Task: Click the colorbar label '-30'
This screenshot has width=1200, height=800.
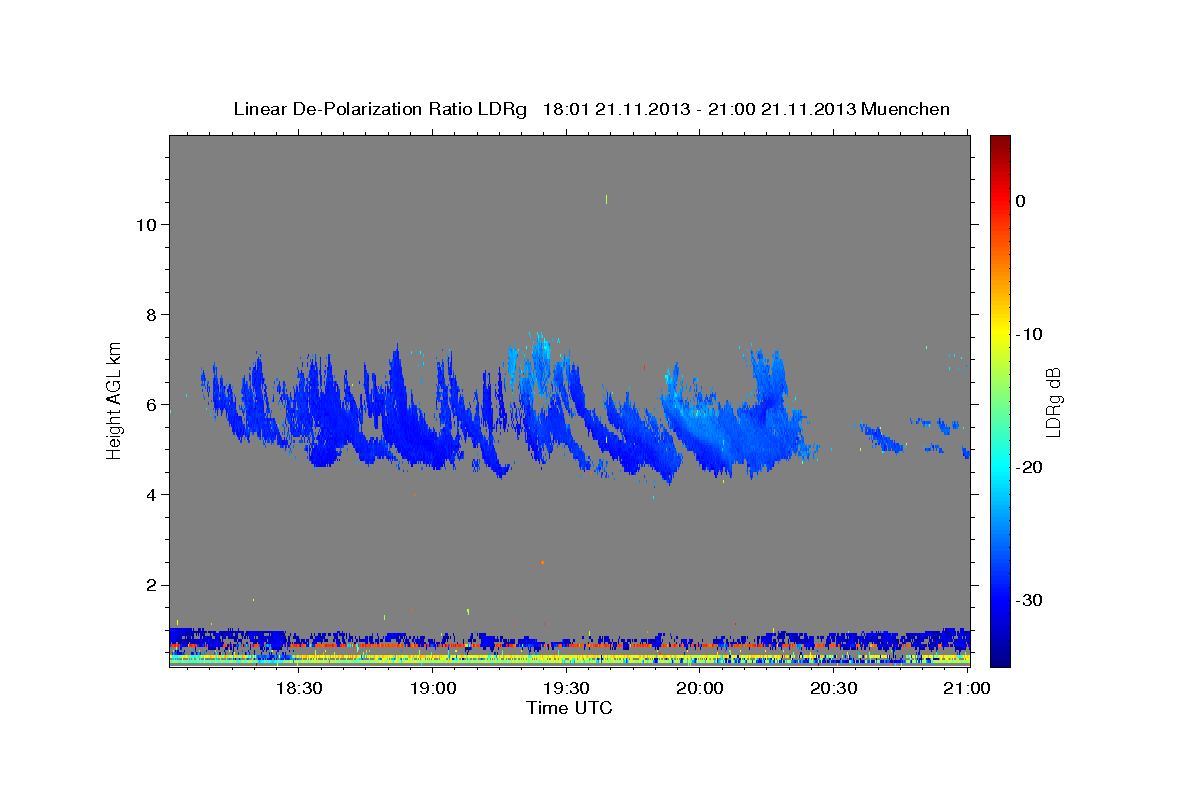Action: coord(1030,600)
